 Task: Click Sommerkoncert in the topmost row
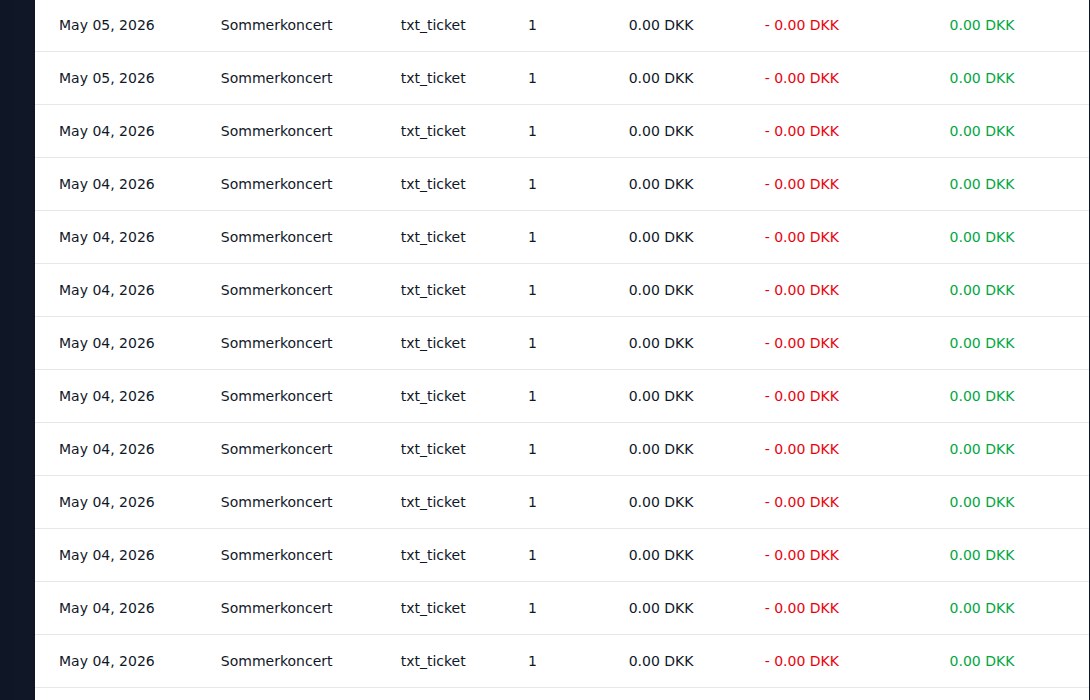(x=277, y=26)
